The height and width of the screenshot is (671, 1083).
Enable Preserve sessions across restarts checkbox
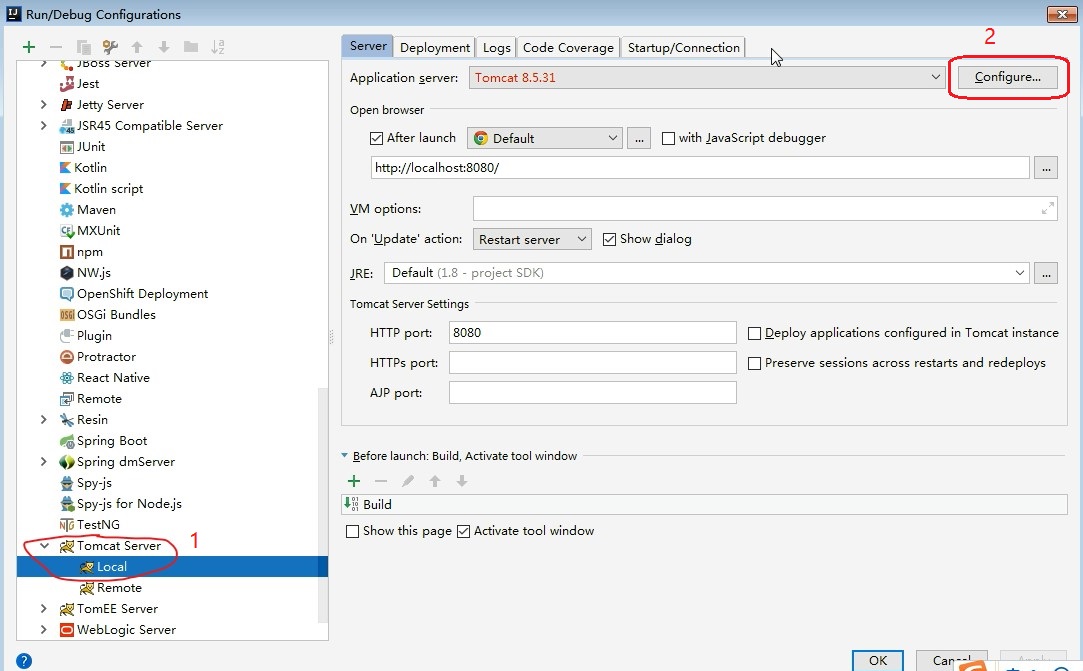click(x=754, y=363)
